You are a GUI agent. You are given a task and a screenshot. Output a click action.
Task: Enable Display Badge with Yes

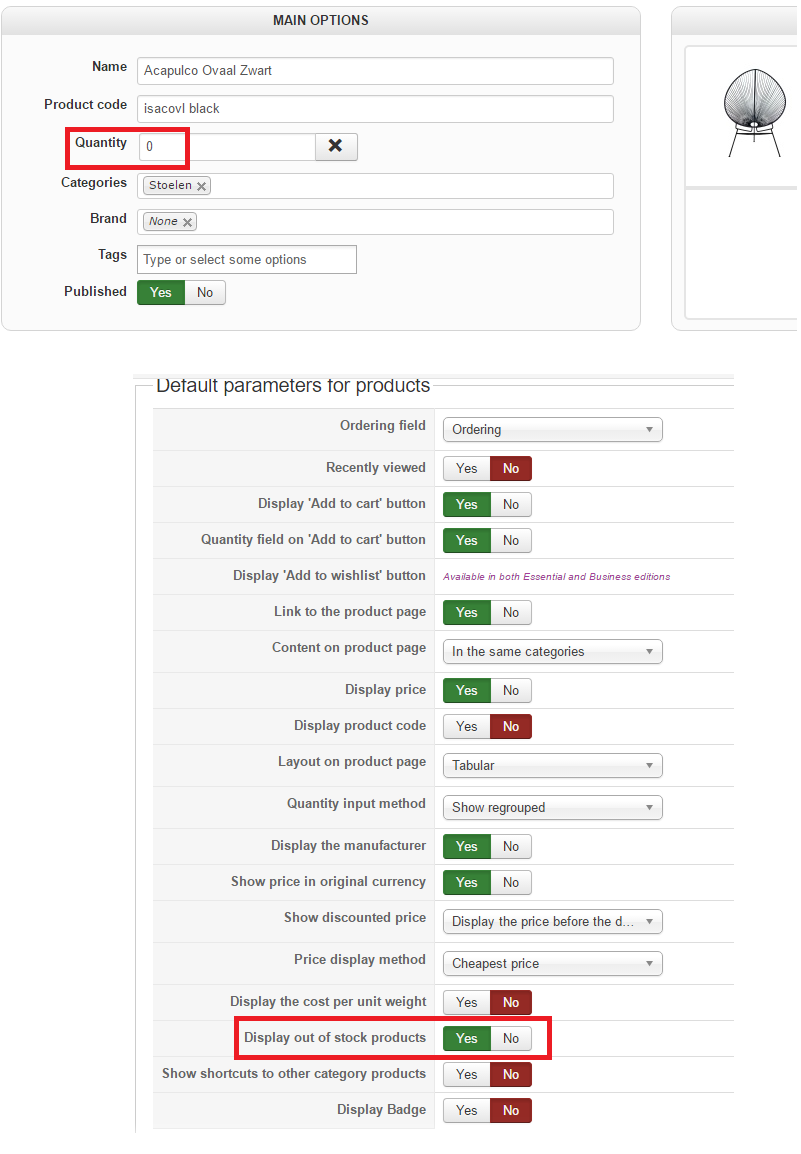point(467,1110)
